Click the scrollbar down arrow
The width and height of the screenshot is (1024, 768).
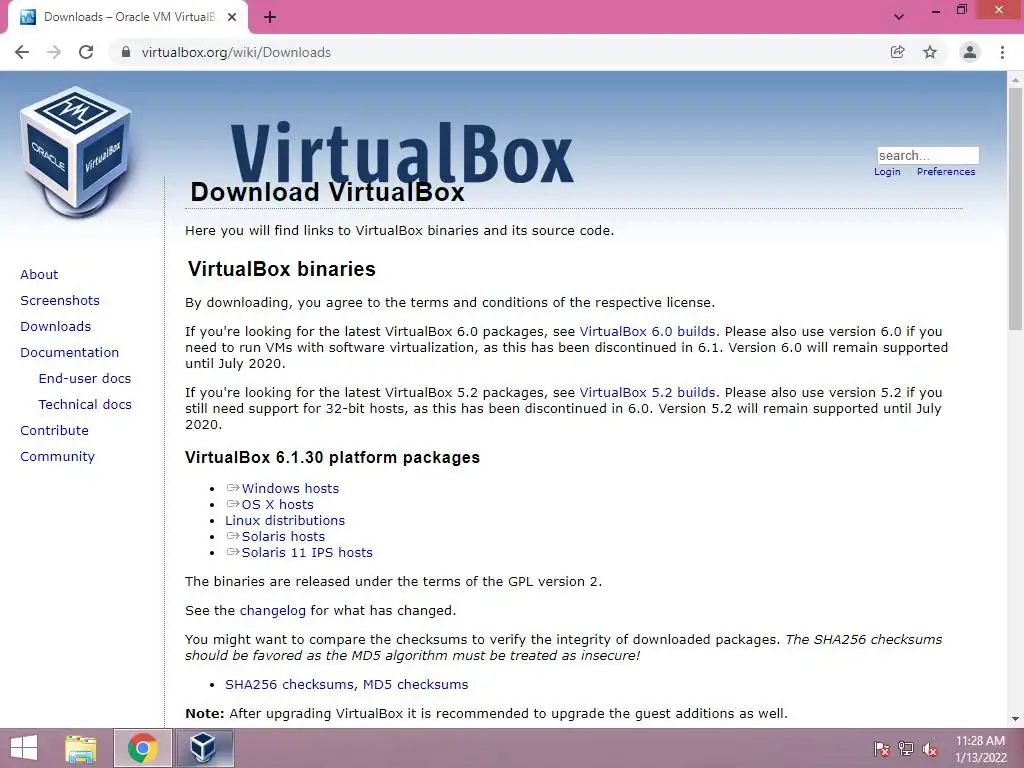coord(1015,719)
